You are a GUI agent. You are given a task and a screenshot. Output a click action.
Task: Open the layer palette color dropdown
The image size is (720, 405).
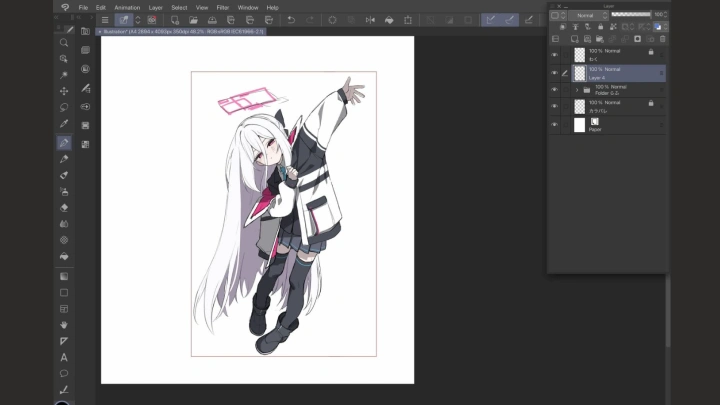(x=557, y=15)
